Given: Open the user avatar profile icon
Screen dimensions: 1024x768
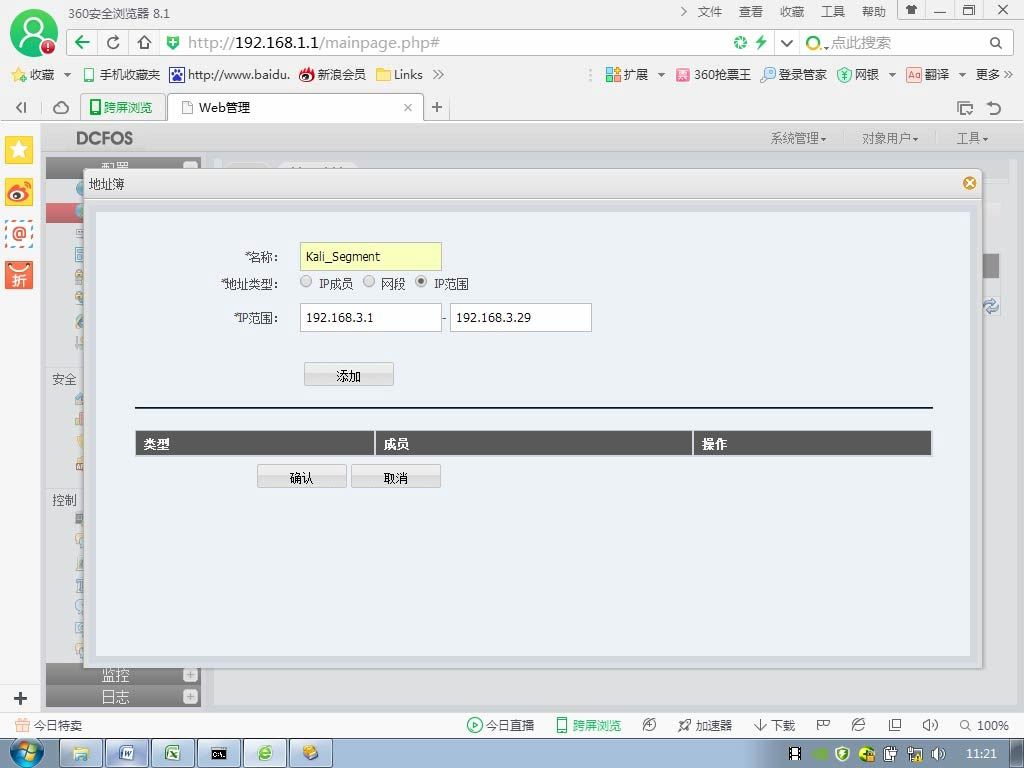Looking at the screenshot, I should pyautogui.click(x=33, y=33).
